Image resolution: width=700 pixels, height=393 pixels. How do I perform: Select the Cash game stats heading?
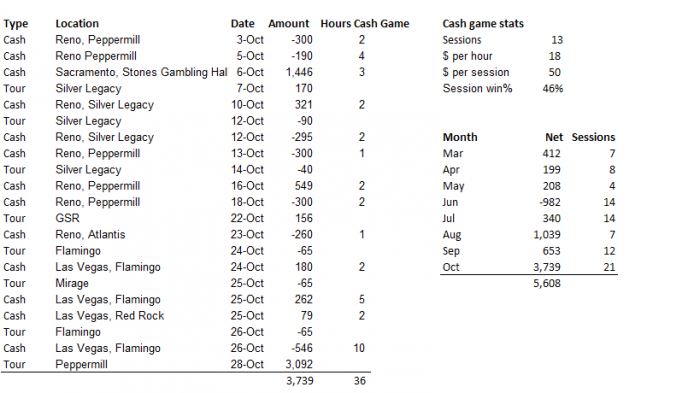click(483, 24)
